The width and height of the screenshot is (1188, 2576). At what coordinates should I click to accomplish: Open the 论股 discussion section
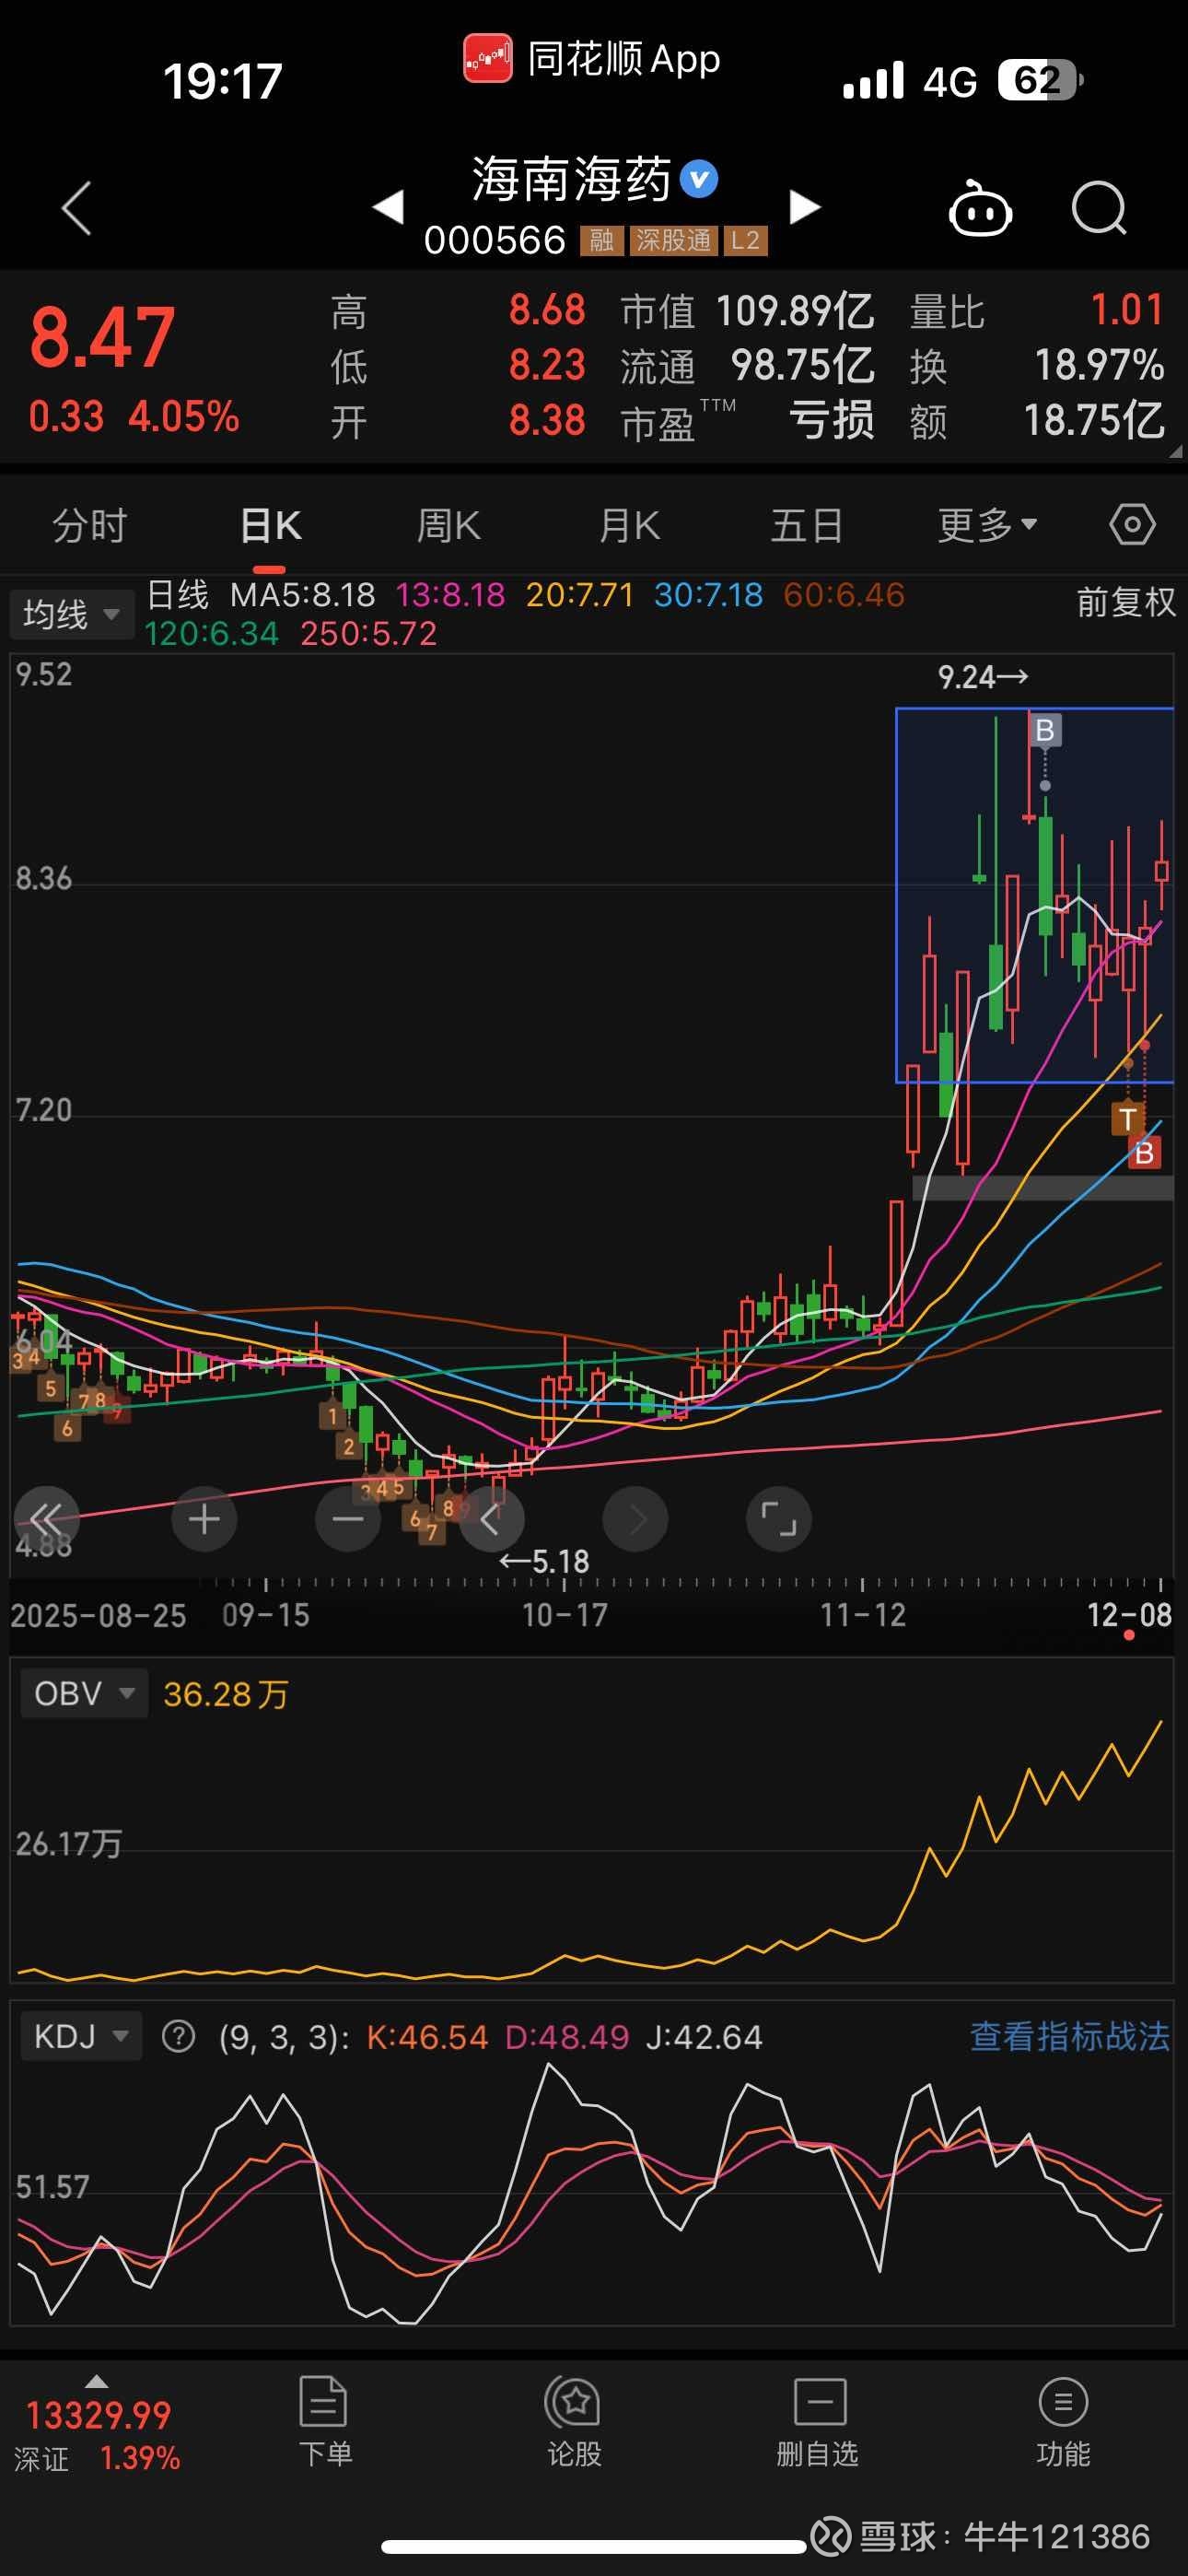coord(574,2420)
